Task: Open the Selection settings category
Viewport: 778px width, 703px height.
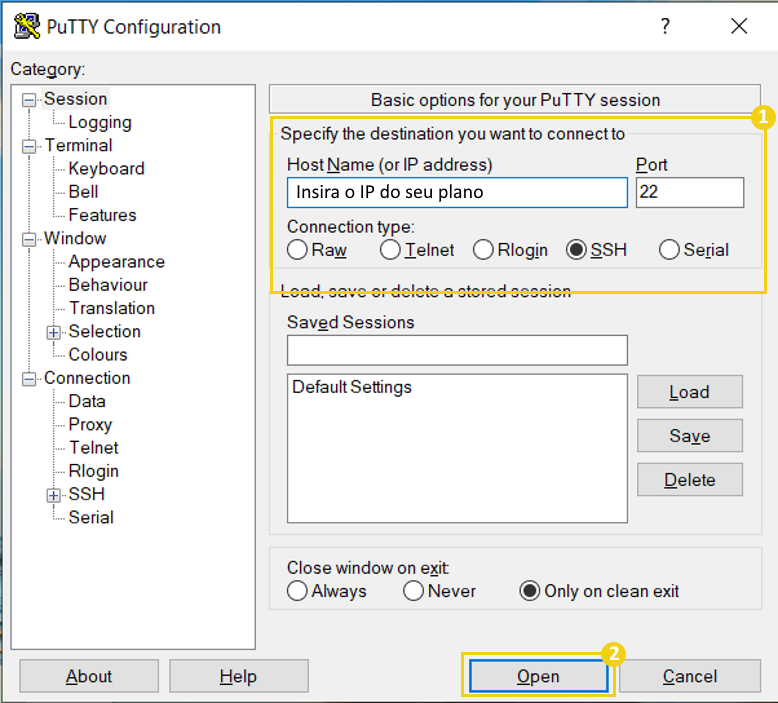Action: point(105,331)
